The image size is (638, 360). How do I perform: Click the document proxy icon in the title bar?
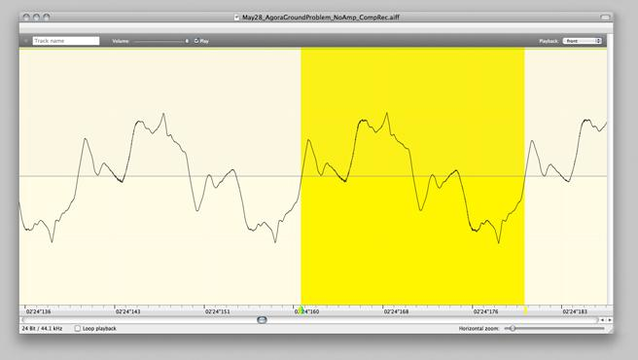point(237,17)
